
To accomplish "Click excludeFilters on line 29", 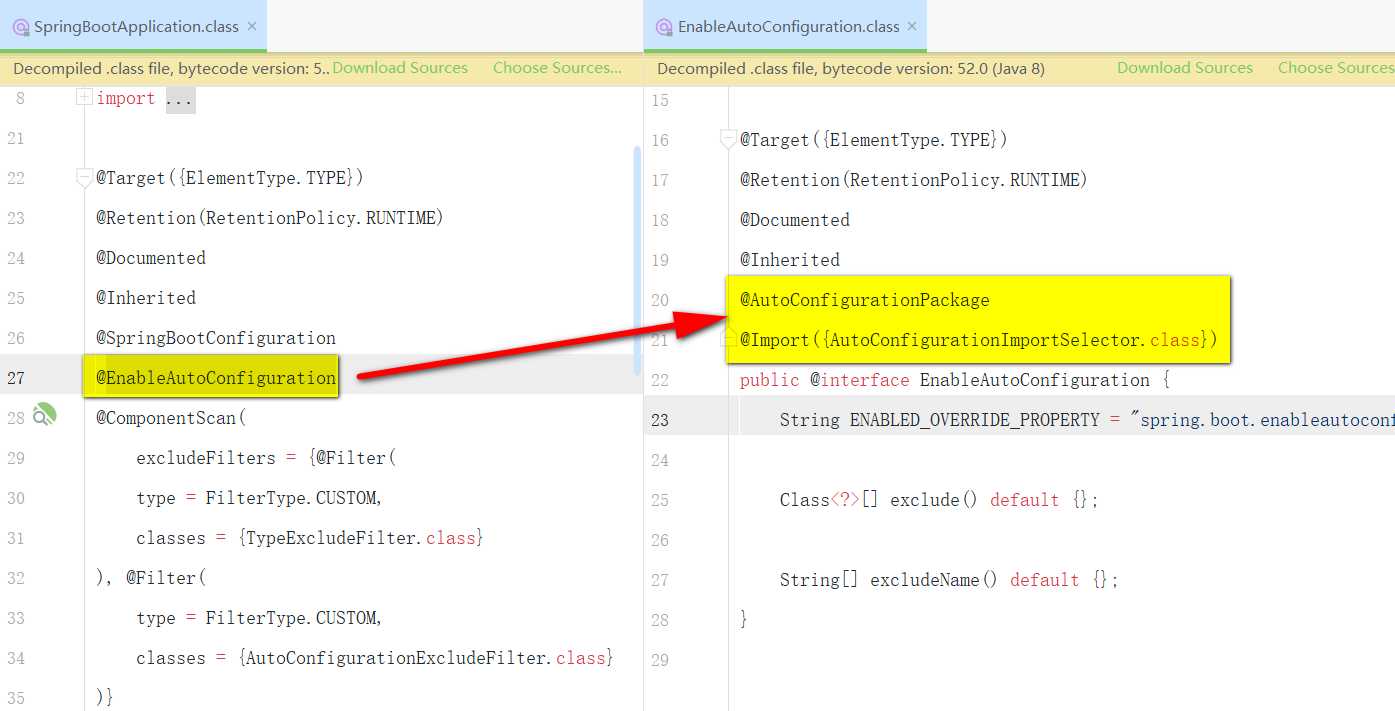I will [x=206, y=458].
